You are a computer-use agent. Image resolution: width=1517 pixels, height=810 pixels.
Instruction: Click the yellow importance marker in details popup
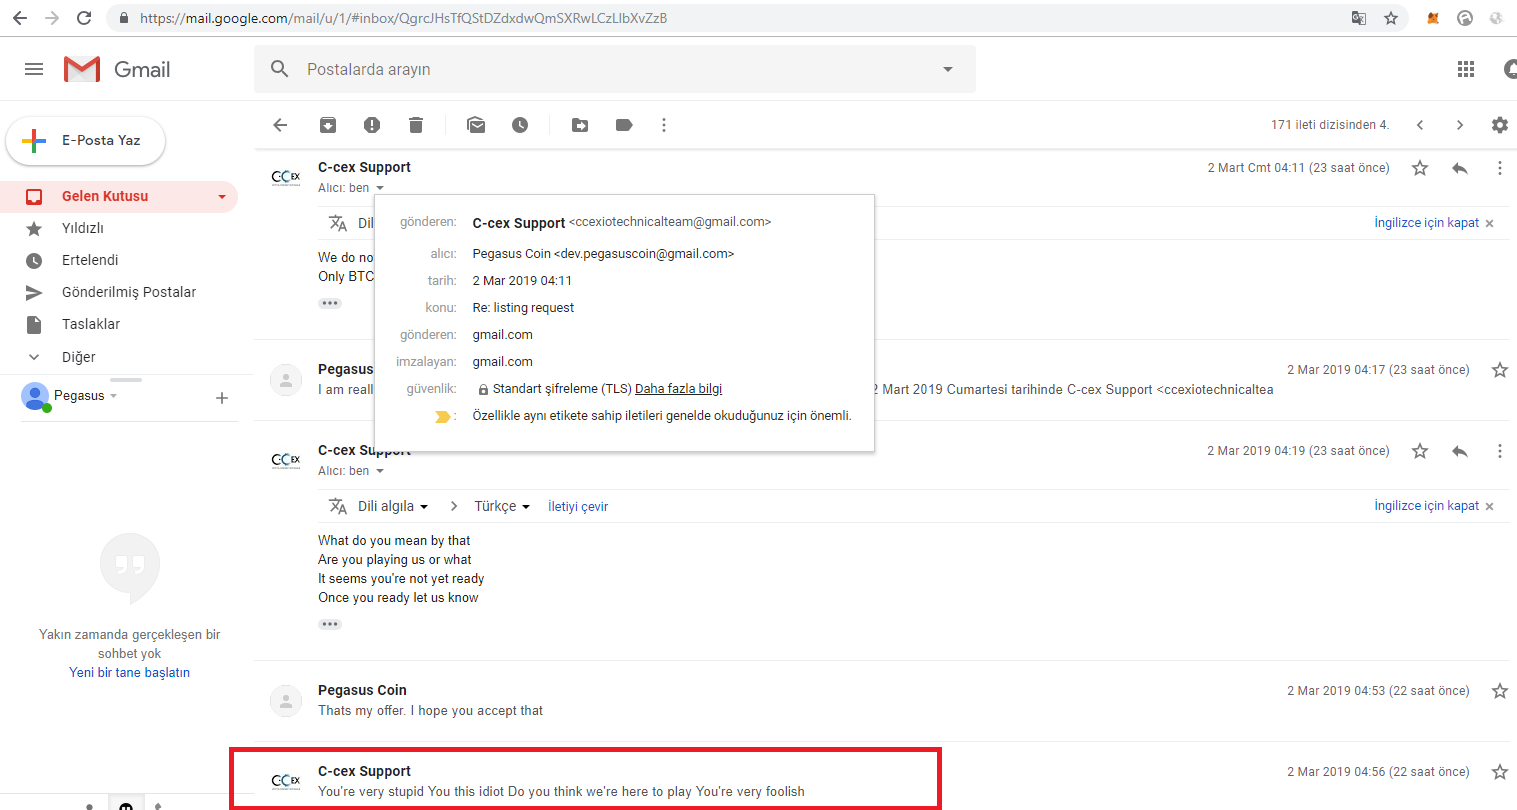442,416
